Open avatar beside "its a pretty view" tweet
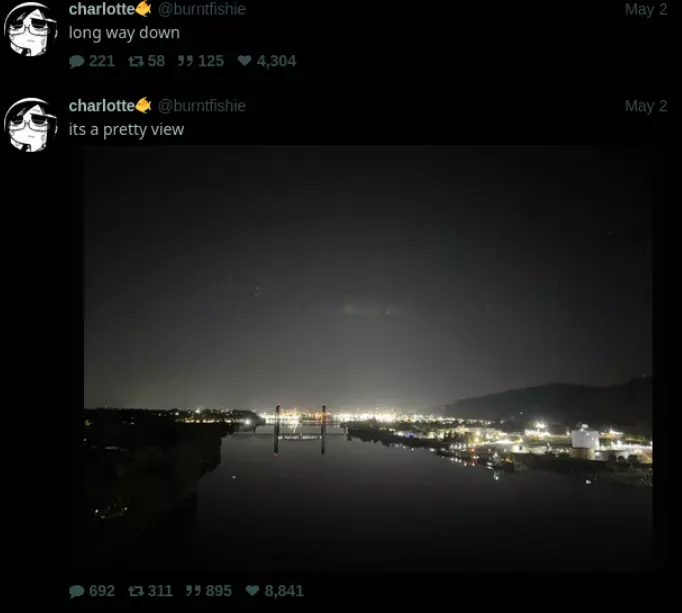 (29, 125)
